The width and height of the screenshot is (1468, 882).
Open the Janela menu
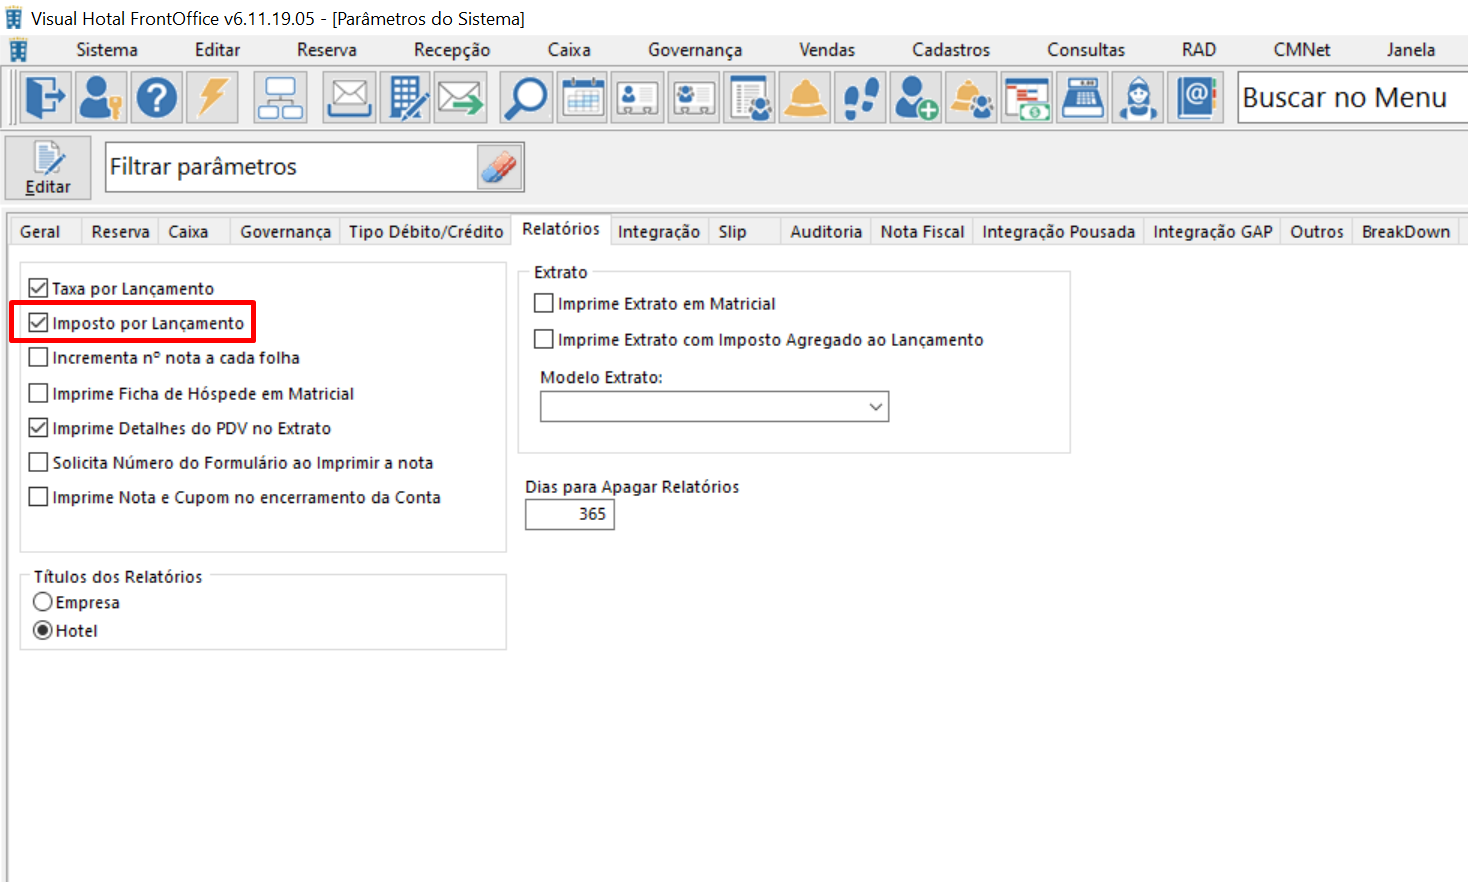(1411, 50)
